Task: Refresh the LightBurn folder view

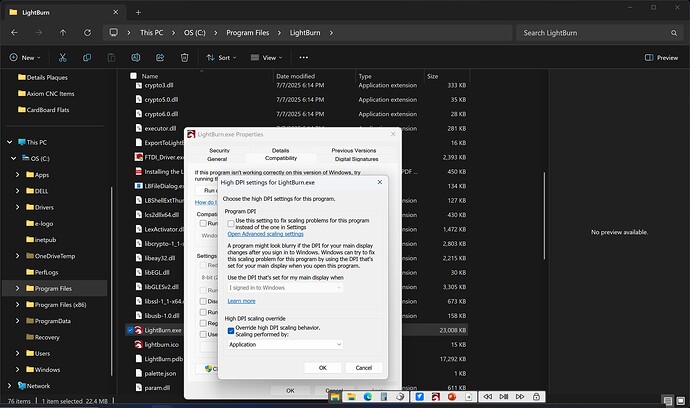Action: click(88, 33)
